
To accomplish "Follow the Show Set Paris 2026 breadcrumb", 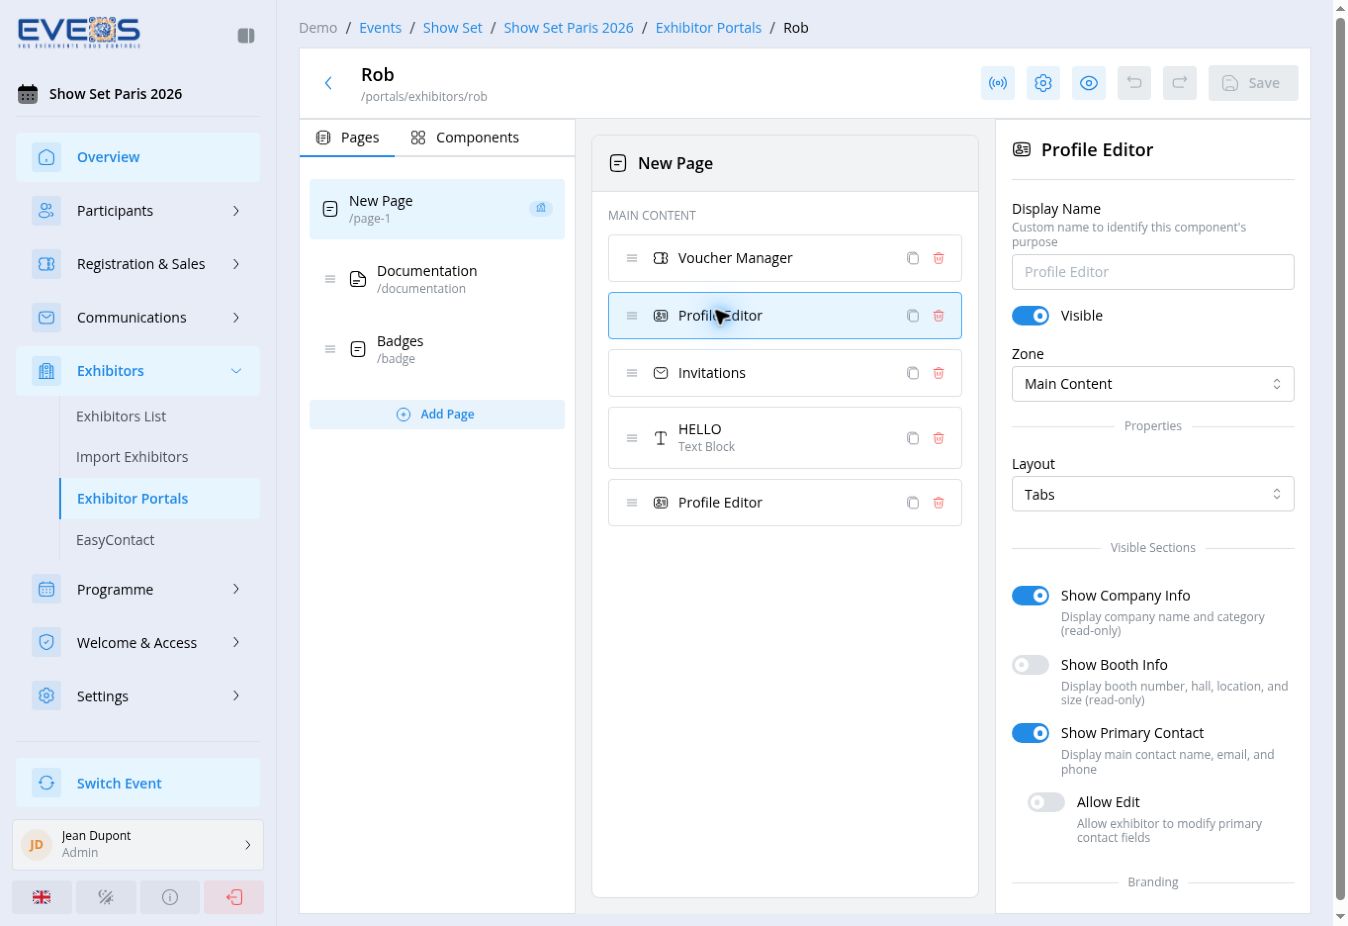I will [x=568, y=28].
